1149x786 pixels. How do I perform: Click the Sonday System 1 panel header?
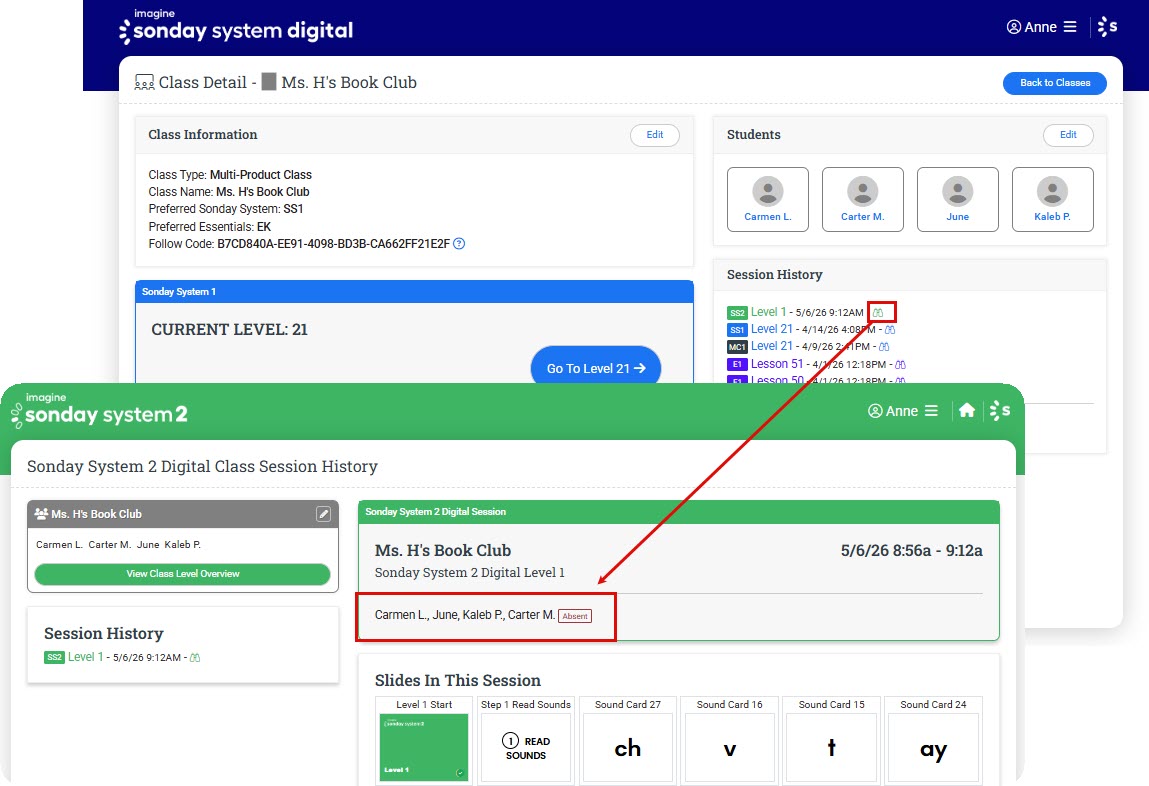[x=414, y=292]
